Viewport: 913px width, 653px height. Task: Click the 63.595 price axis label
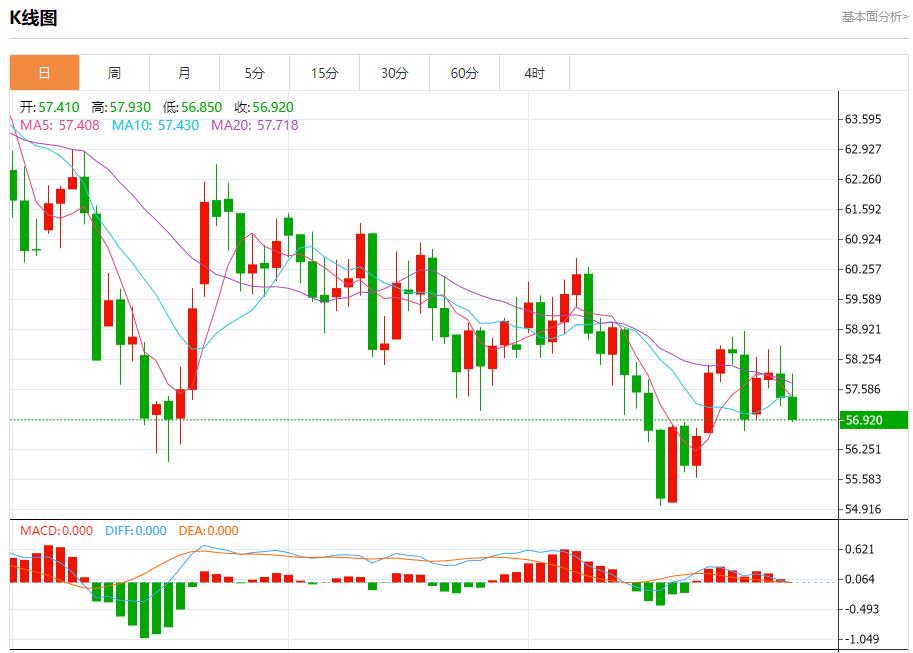pyautogui.click(x=863, y=119)
